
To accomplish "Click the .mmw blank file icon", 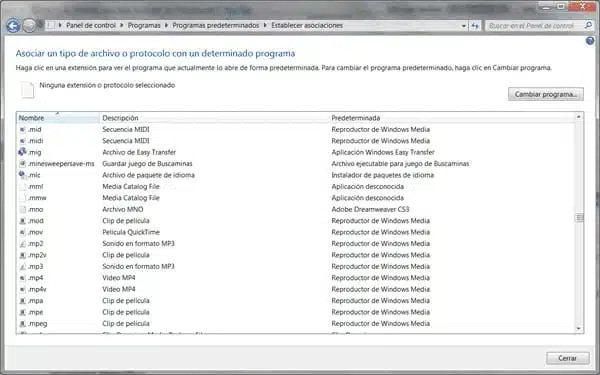I will coord(23,198).
